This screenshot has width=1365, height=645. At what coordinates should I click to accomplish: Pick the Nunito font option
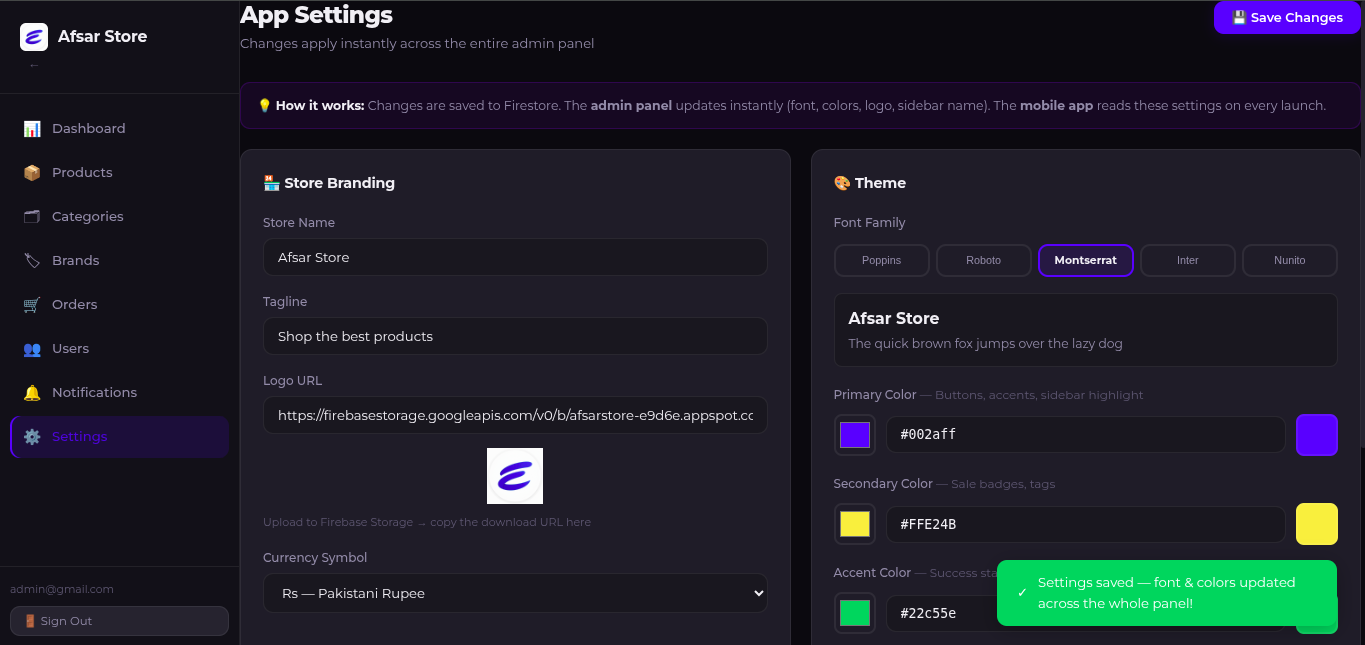click(x=1290, y=260)
